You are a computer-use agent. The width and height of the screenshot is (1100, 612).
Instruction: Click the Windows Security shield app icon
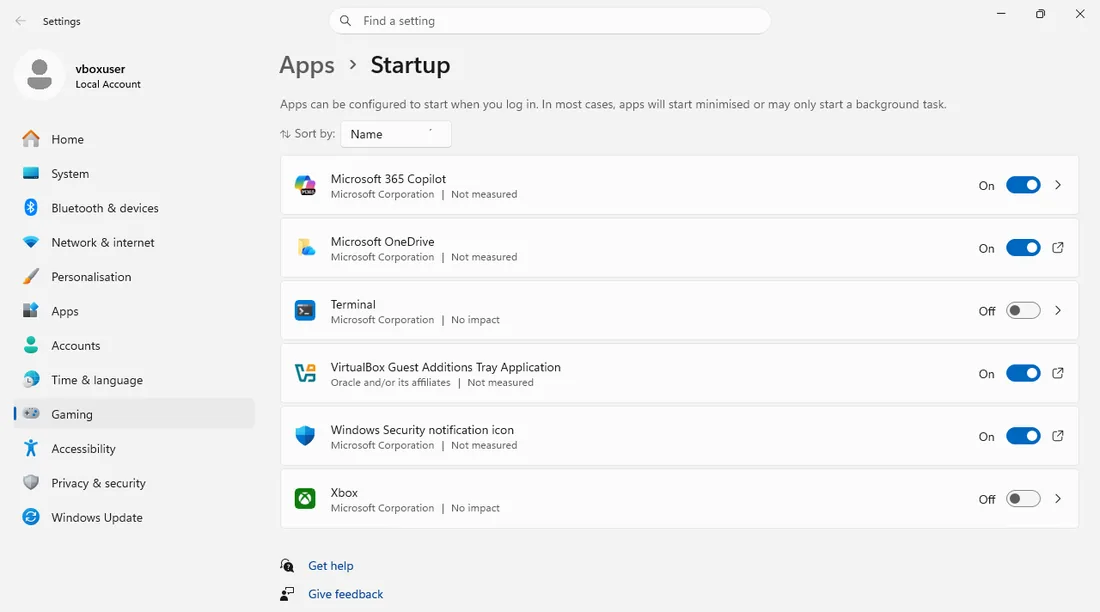tap(305, 436)
